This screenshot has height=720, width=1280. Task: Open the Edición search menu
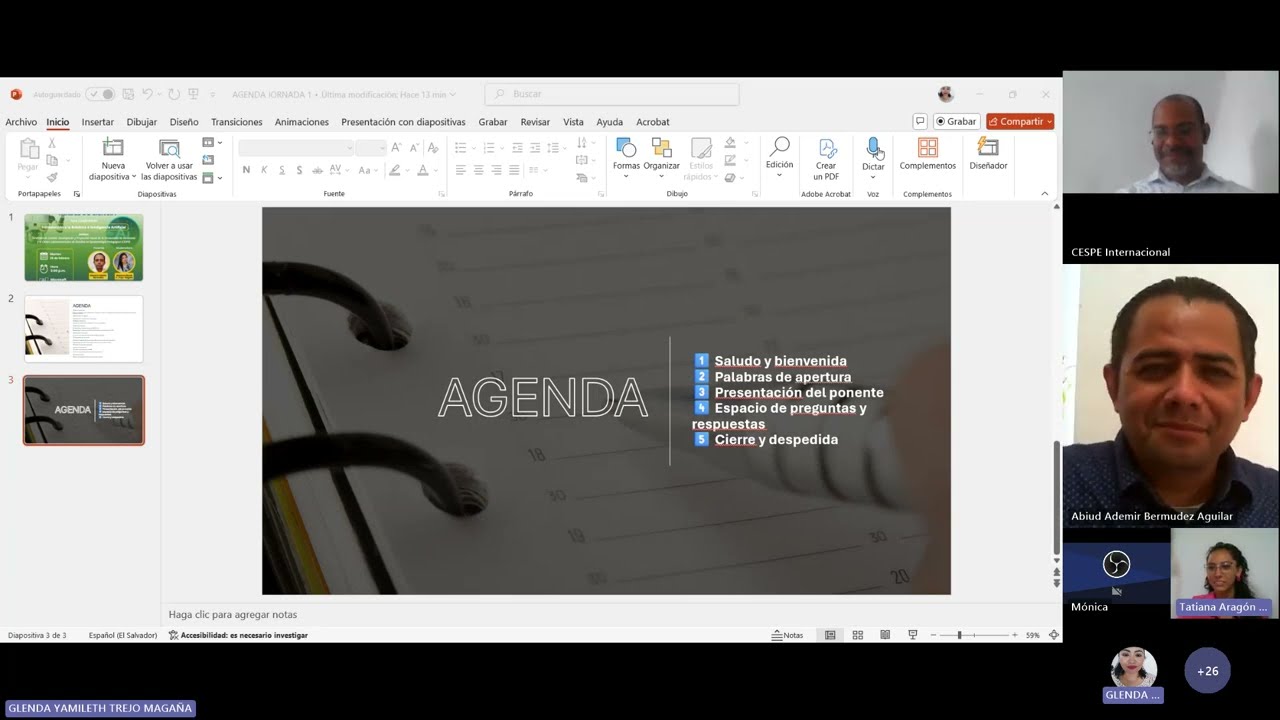[780, 157]
